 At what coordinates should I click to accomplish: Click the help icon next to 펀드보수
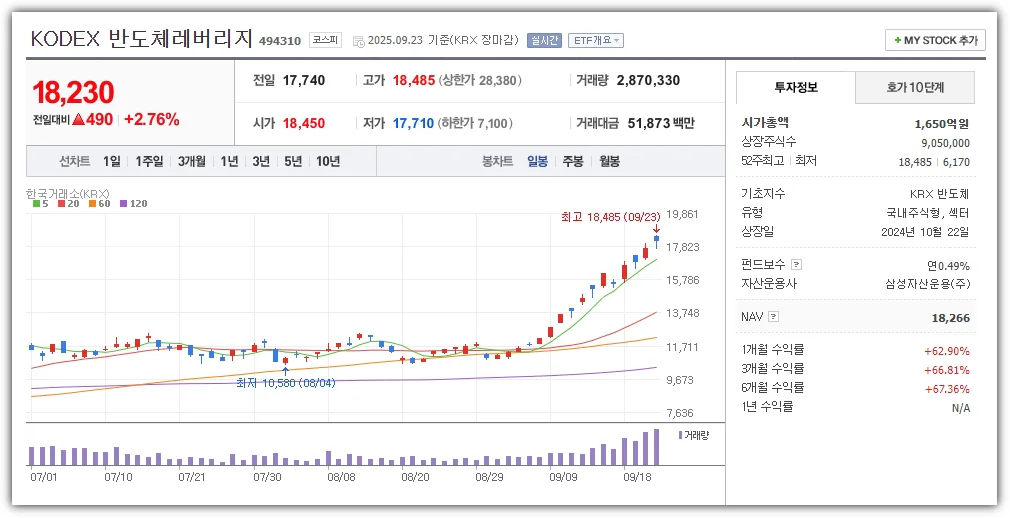click(x=796, y=265)
